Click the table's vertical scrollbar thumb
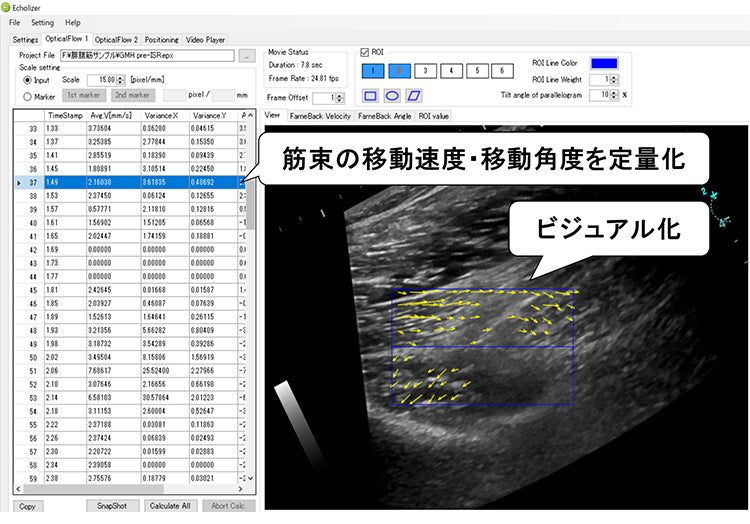 point(250,205)
